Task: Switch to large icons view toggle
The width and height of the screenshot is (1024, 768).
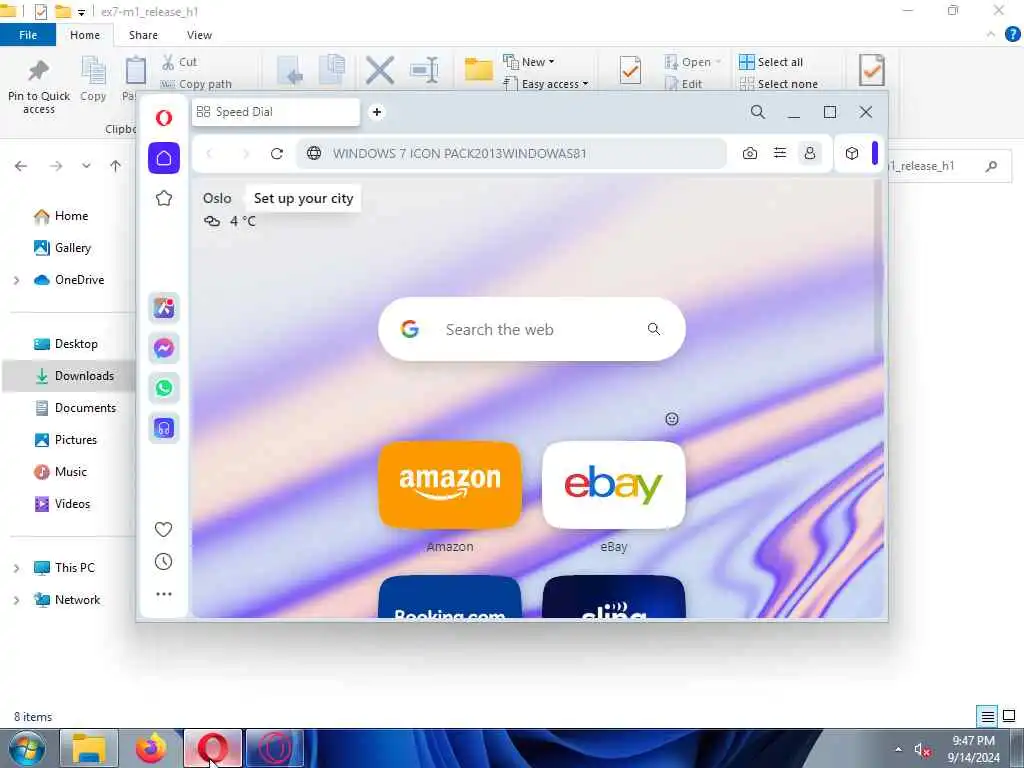Action: click(x=1009, y=716)
